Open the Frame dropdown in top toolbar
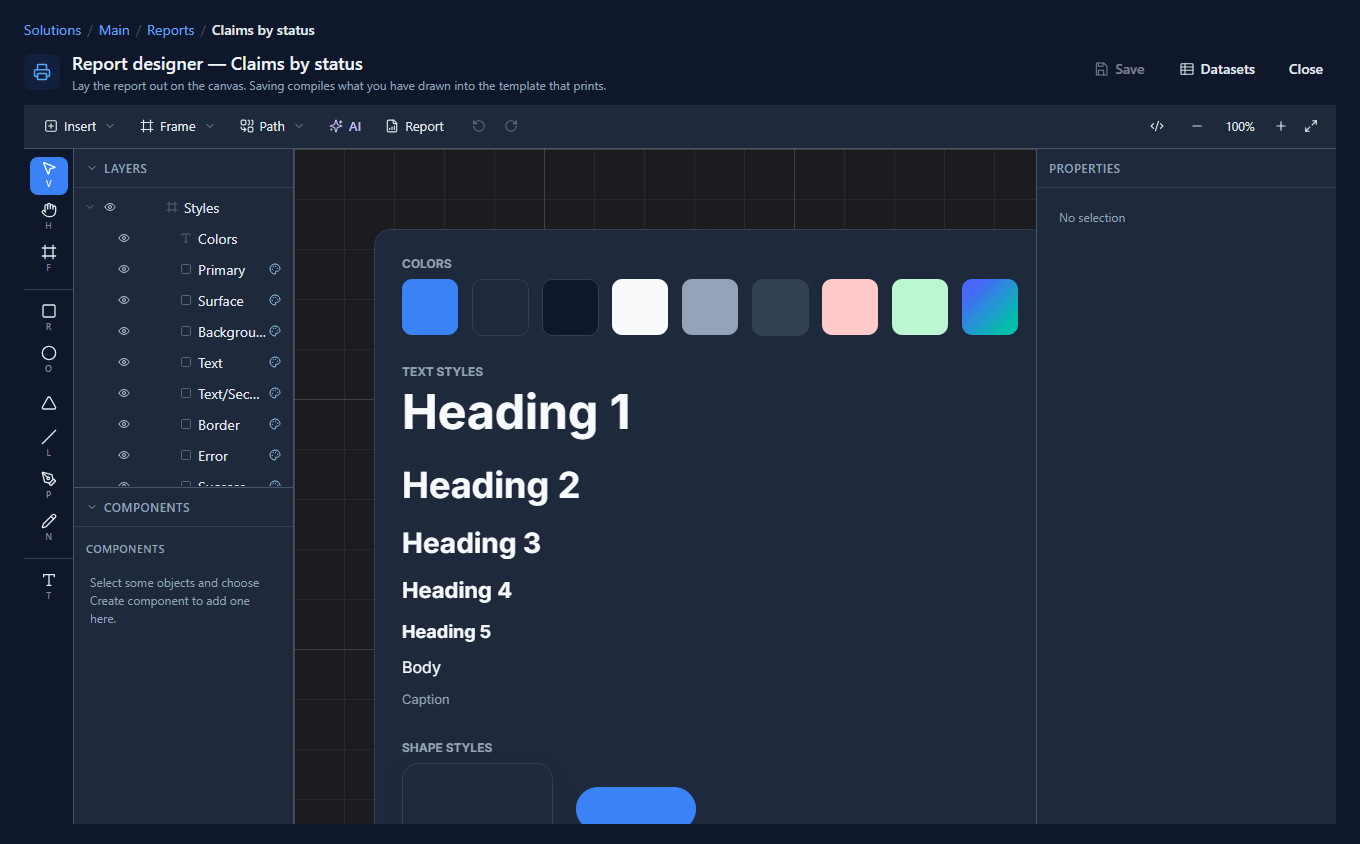The image size is (1360, 844). pos(177,126)
